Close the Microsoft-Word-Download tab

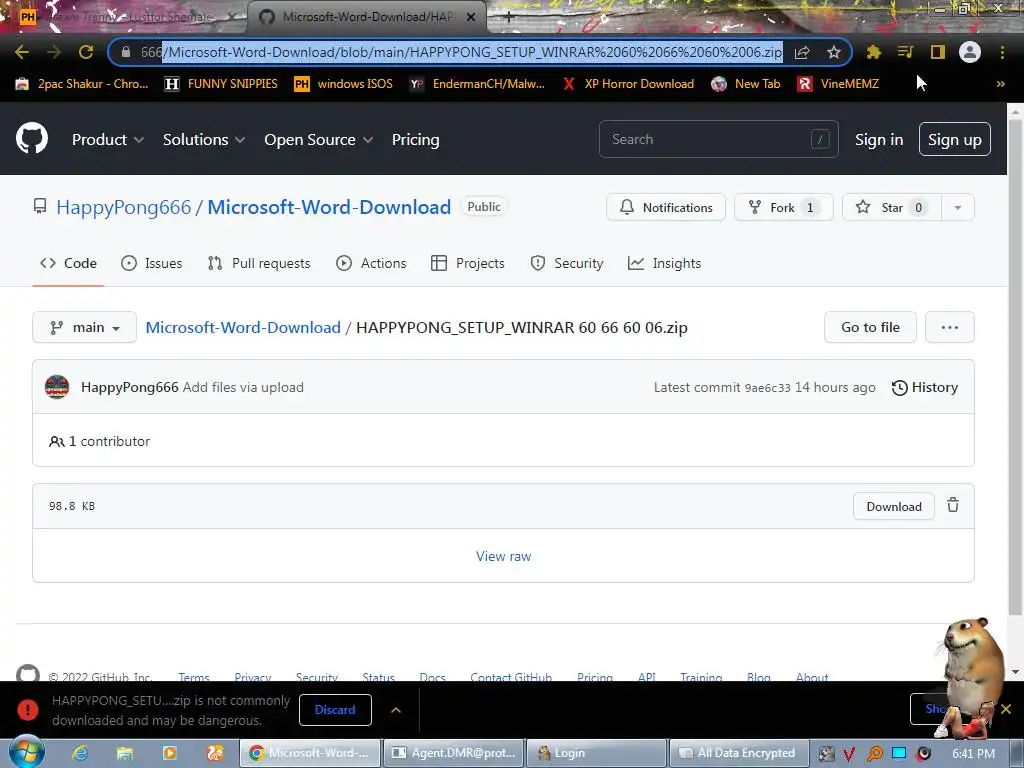click(x=471, y=17)
